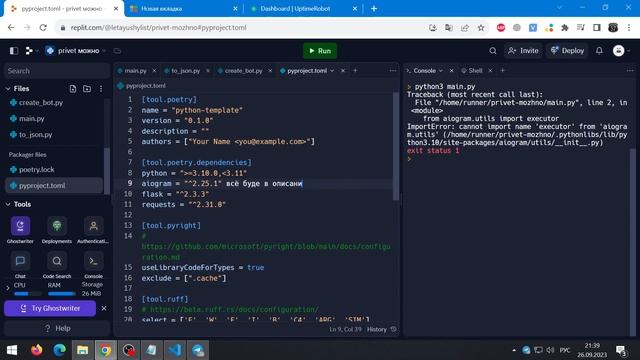Open Help at sidebar bottom
The height and width of the screenshot is (360, 640).
[57, 328]
